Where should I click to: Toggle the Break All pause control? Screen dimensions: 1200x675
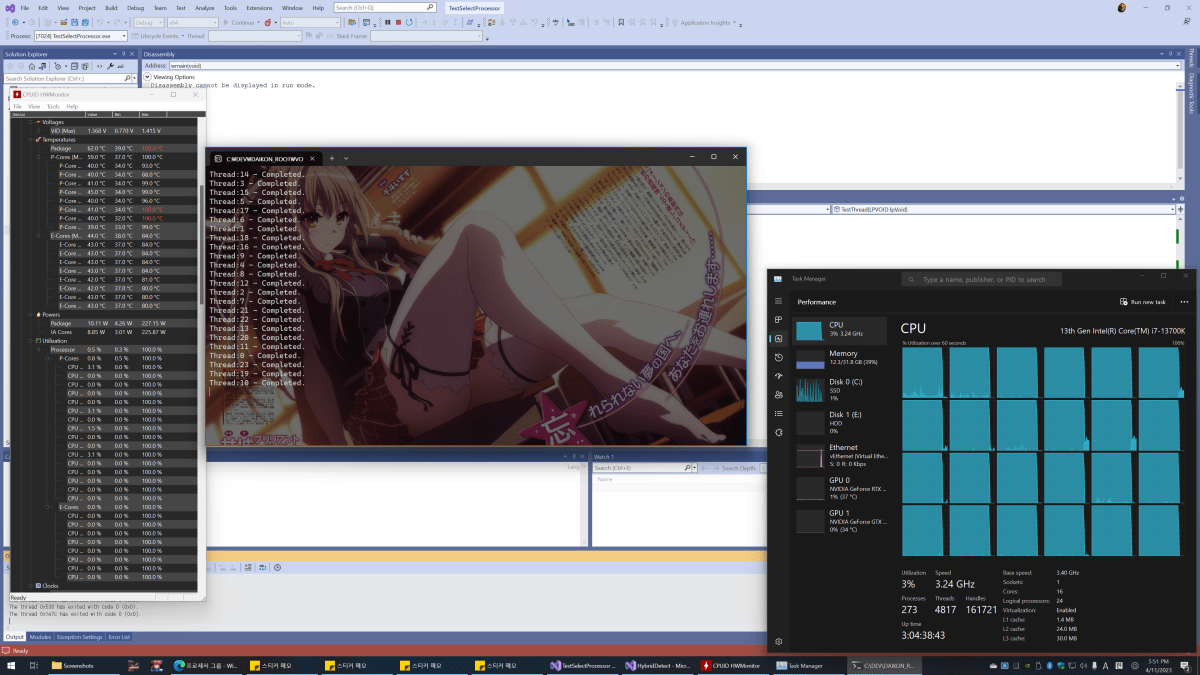387,21
